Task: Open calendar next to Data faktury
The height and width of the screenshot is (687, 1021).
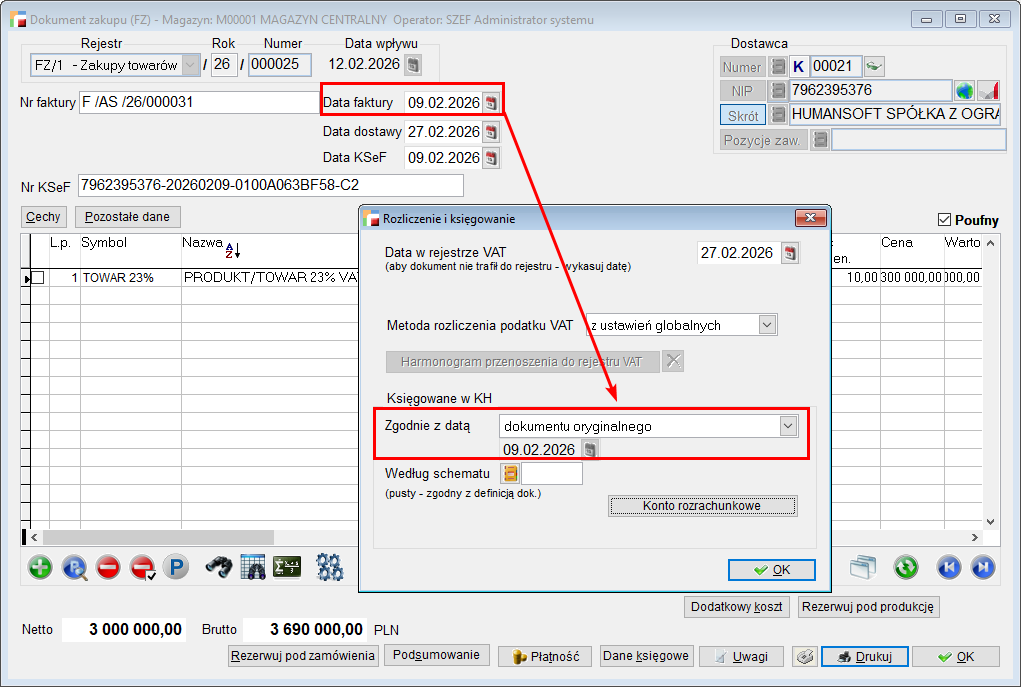Action: point(491,102)
